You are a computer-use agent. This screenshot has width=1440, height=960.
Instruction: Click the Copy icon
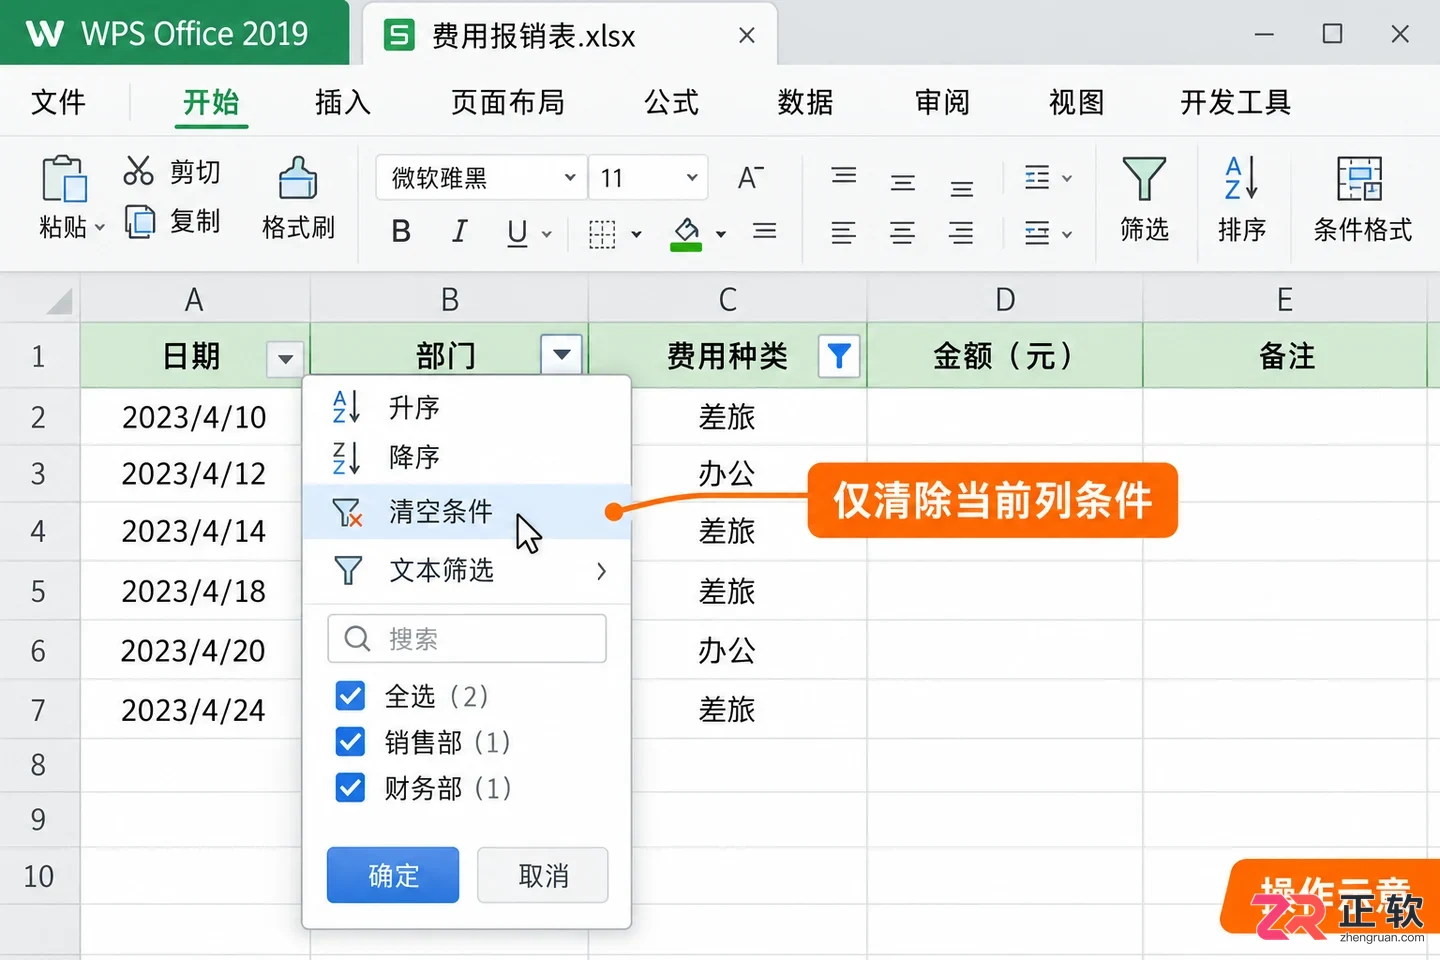point(140,221)
